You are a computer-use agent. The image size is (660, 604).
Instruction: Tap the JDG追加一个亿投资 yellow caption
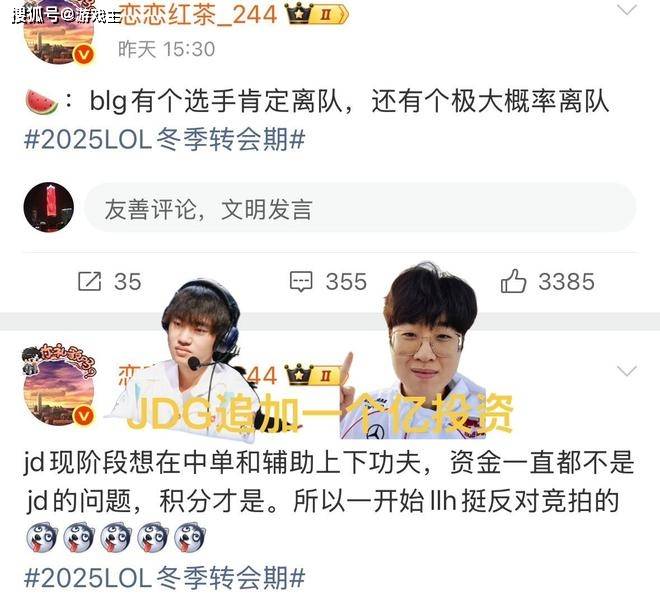tap(320, 413)
